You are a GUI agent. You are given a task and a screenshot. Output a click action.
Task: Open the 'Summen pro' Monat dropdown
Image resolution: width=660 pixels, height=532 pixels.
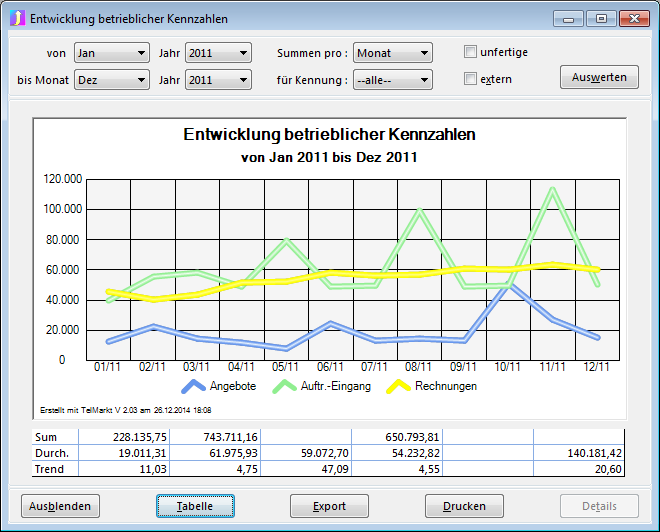[392, 53]
